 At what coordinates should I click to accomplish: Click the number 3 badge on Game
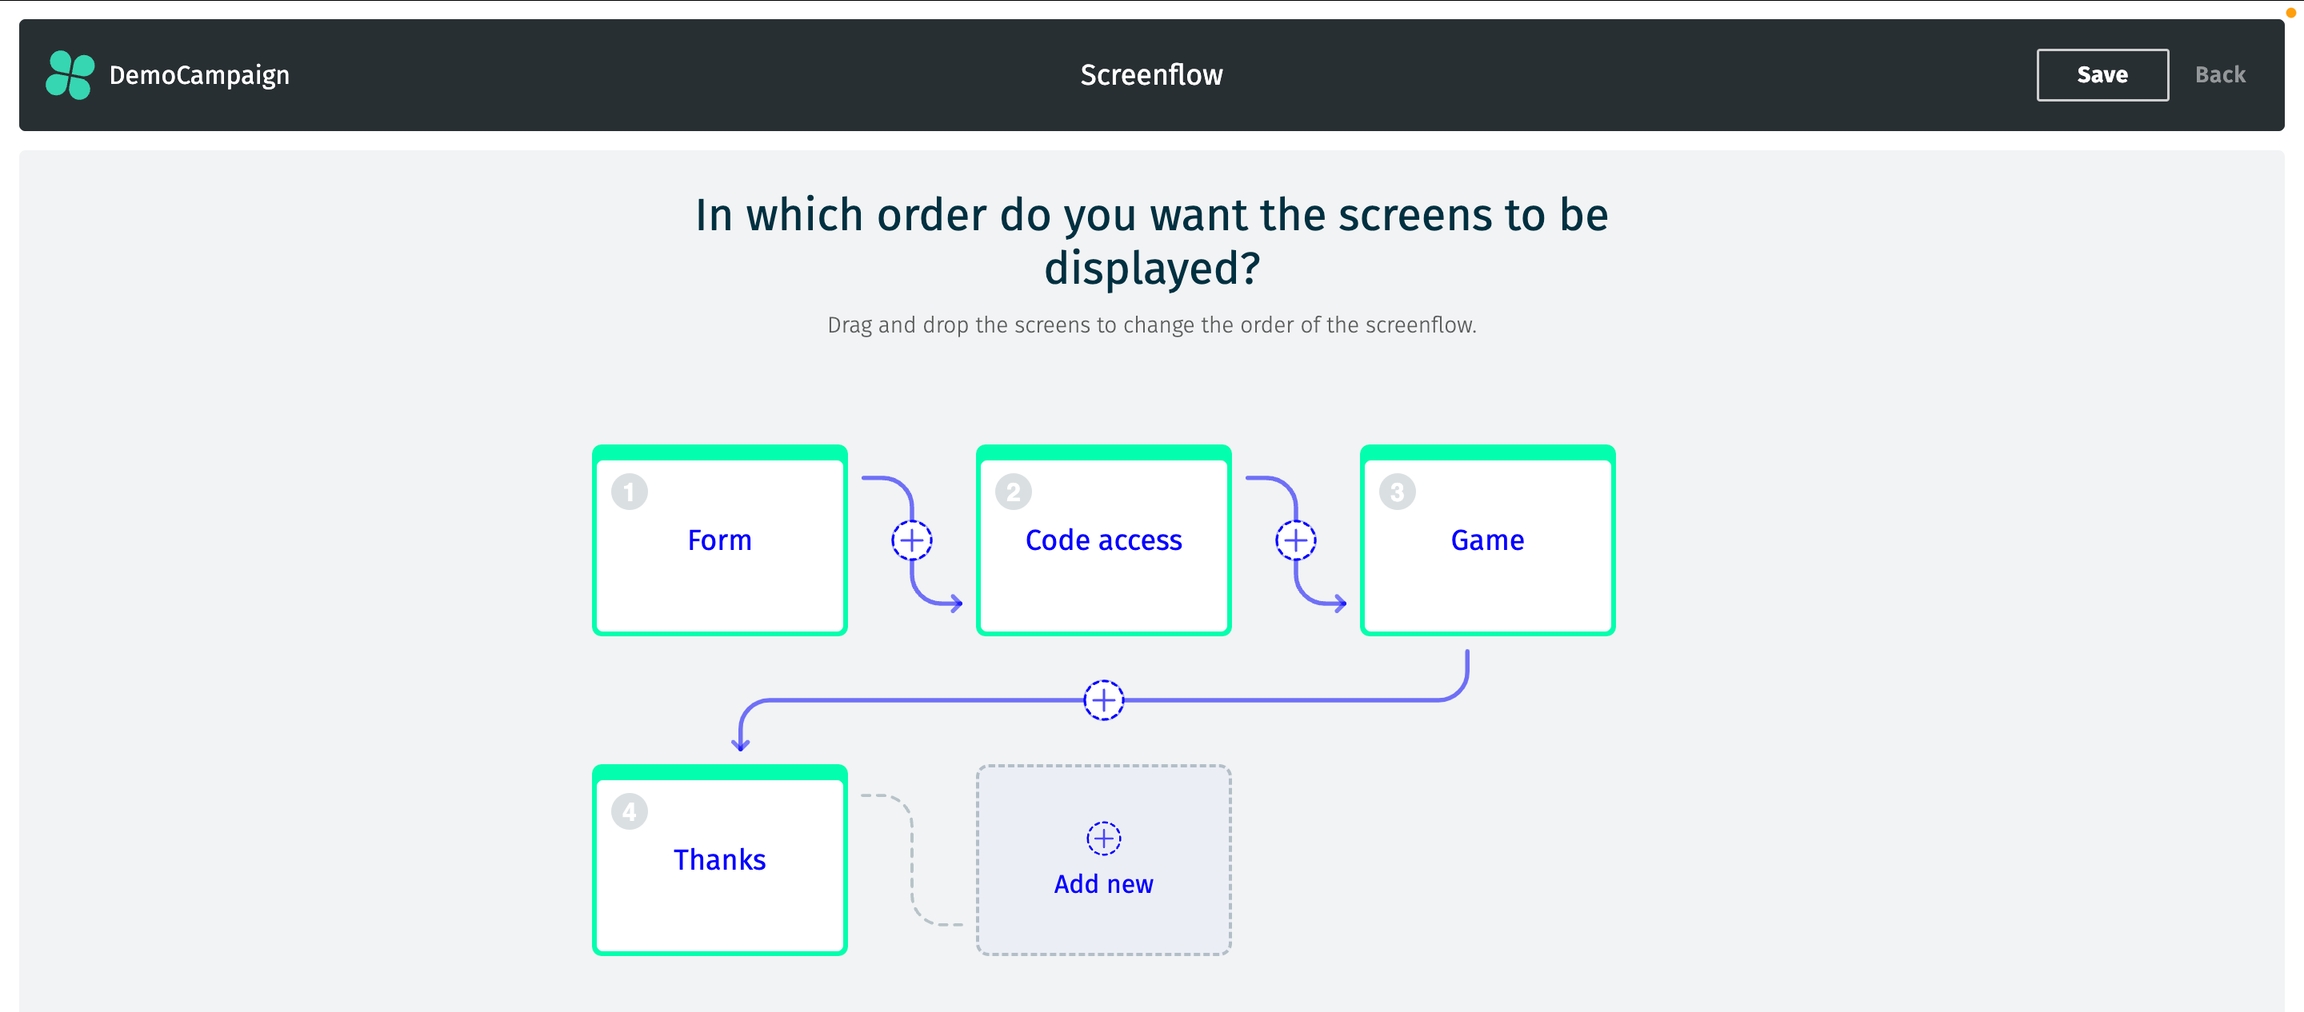[1397, 492]
